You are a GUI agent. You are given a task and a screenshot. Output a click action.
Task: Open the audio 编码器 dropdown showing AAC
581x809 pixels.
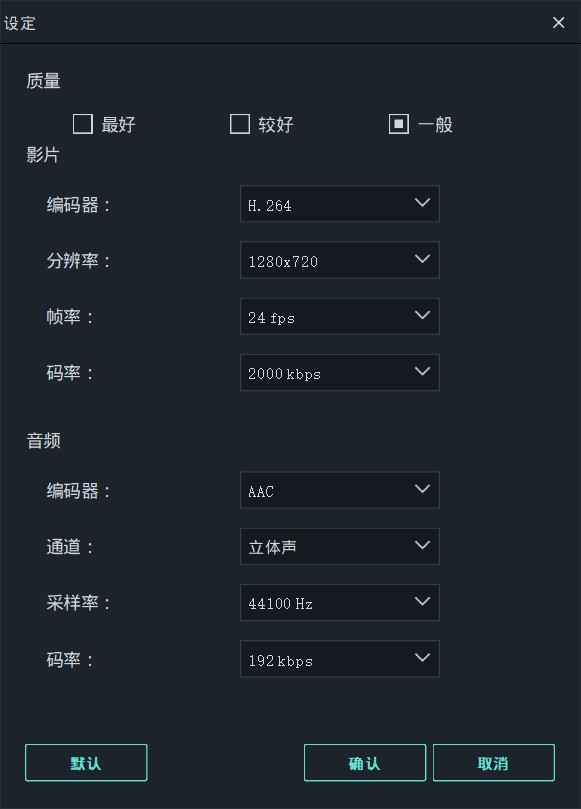pos(339,490)
